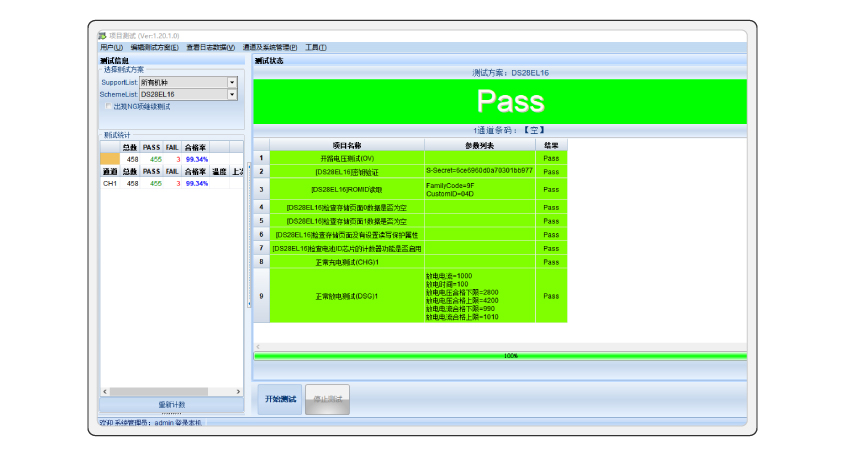Open the 查看日志数据(V) menu
The height and width of the screenshot is (456, 845).
[210, 47]
